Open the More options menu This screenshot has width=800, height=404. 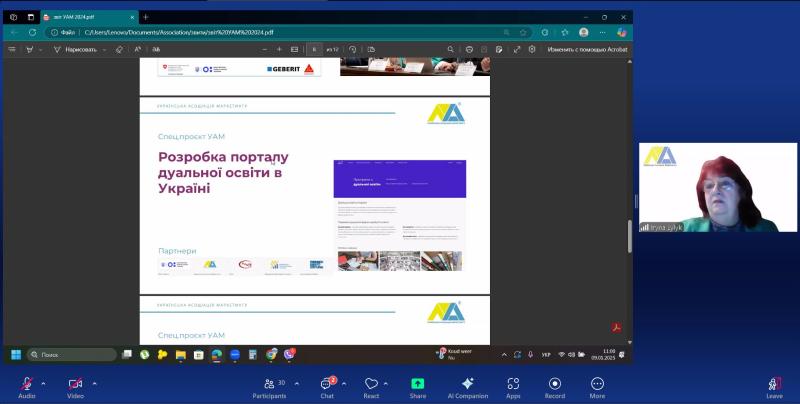597,385
